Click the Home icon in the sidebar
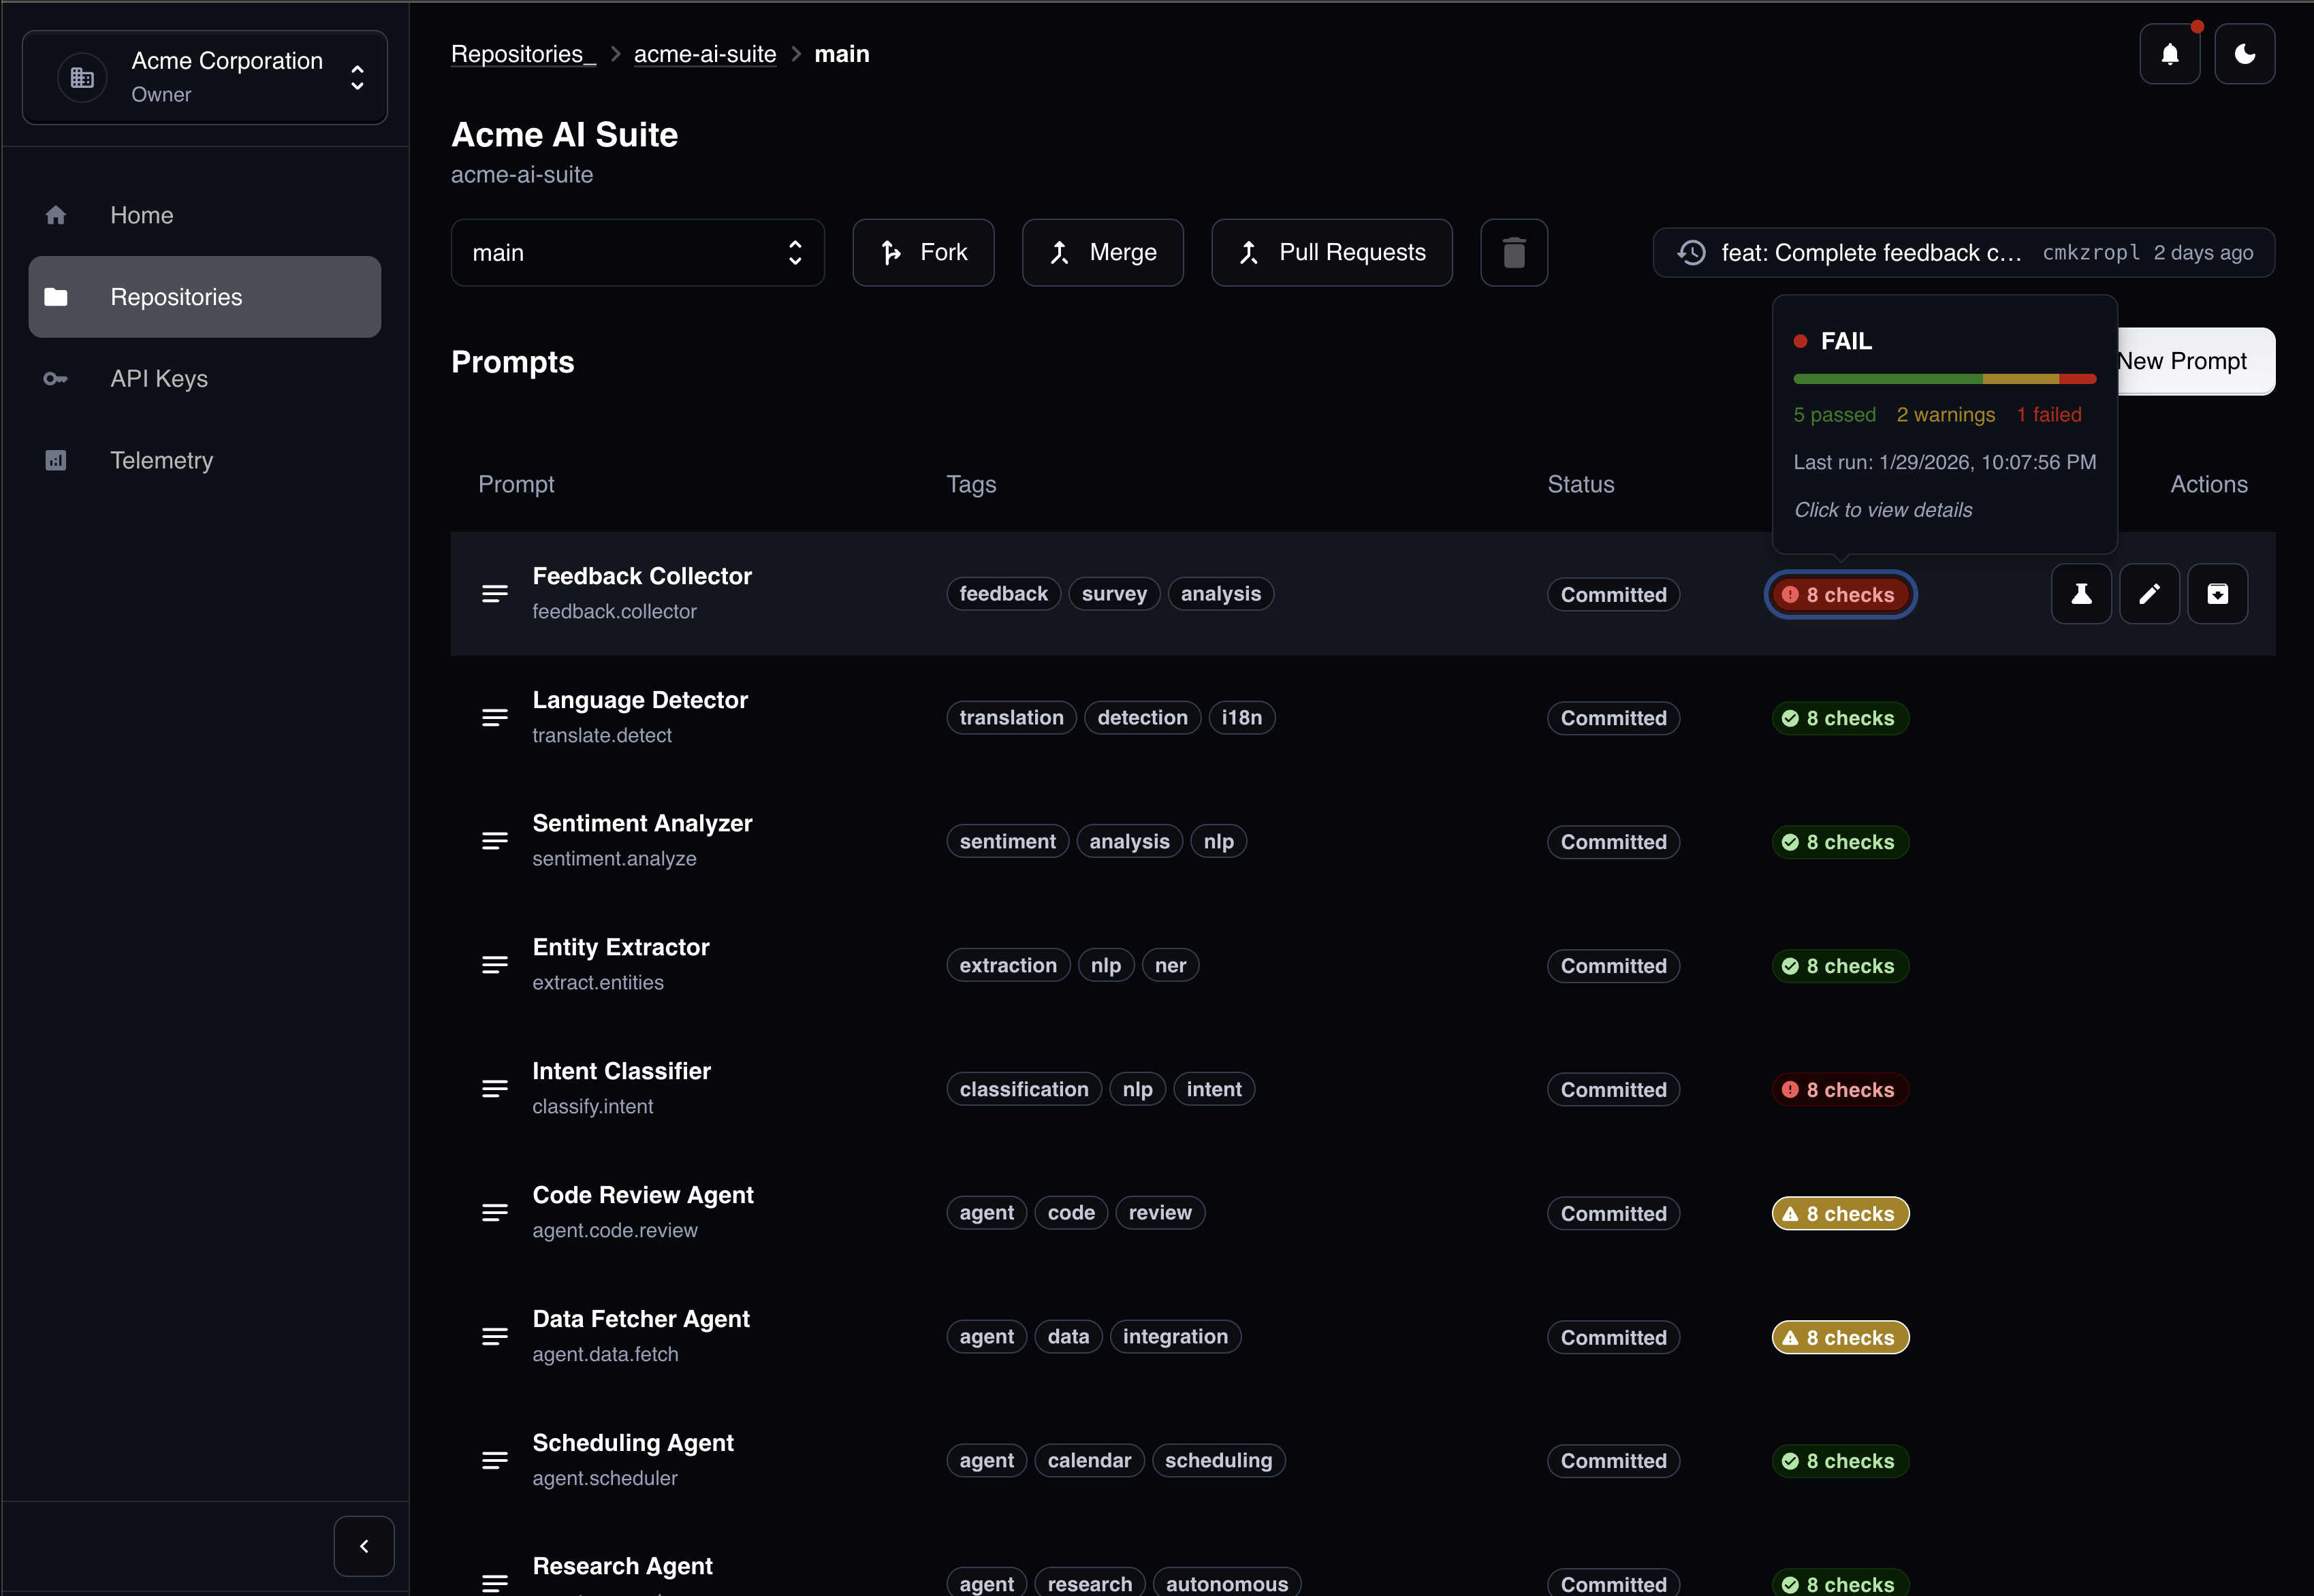Screen dimensions: 2314x1596 (56, 214)
